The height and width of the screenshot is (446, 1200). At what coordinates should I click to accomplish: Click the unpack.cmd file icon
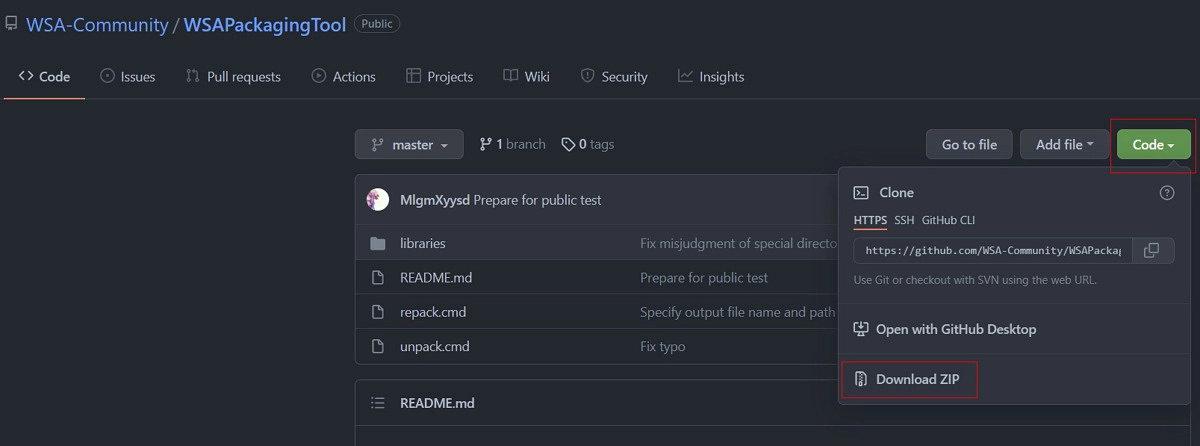click(378, 346)
